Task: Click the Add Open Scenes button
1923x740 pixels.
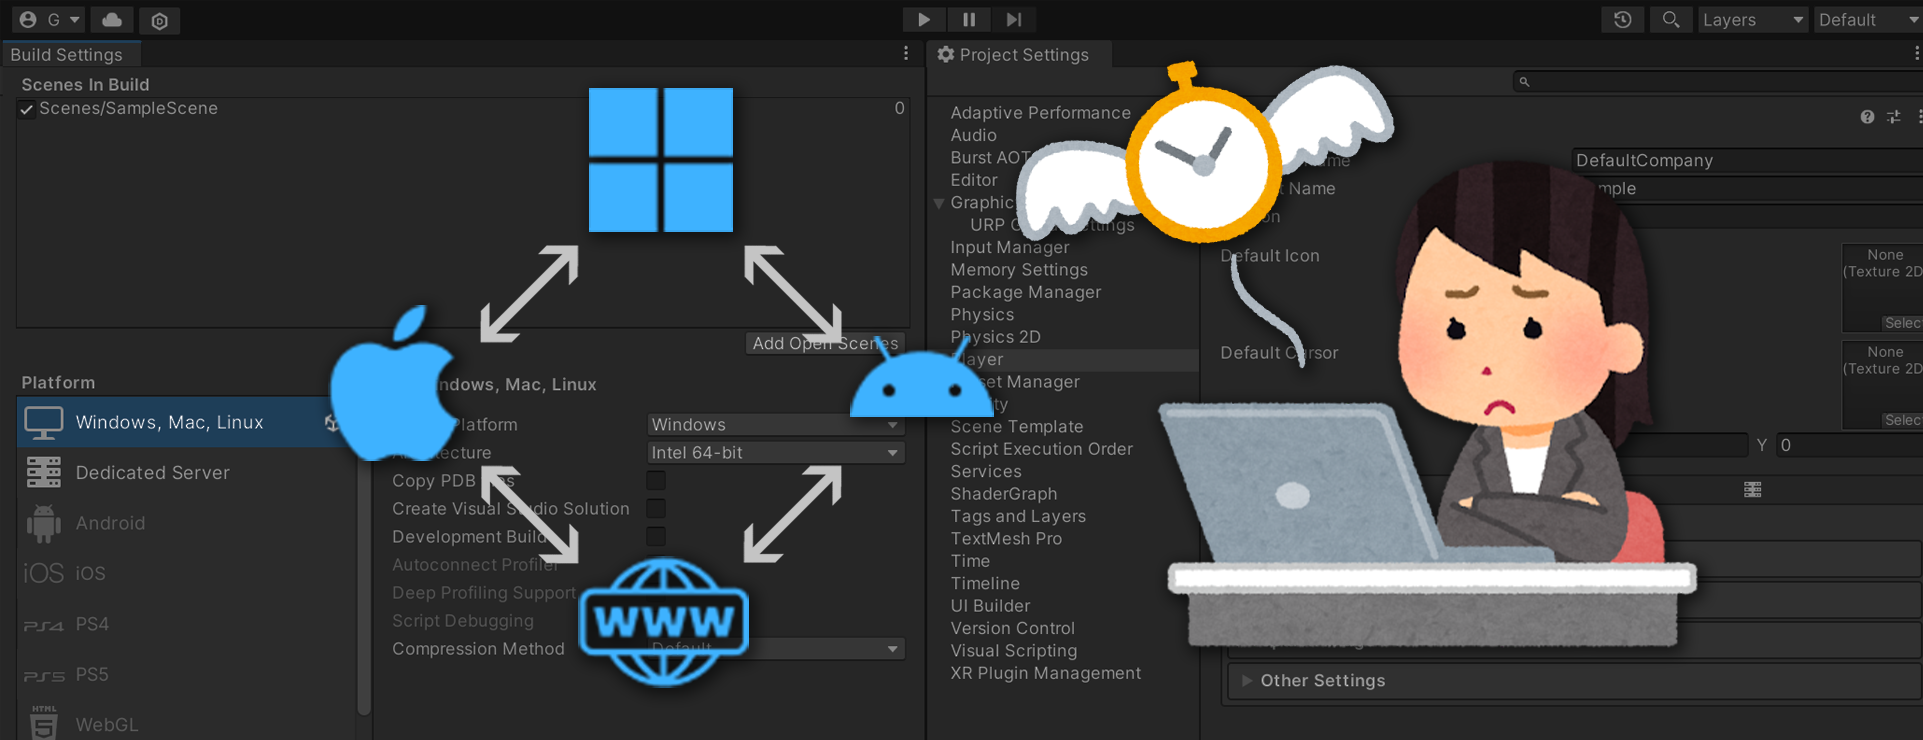Action: point(825,343)
